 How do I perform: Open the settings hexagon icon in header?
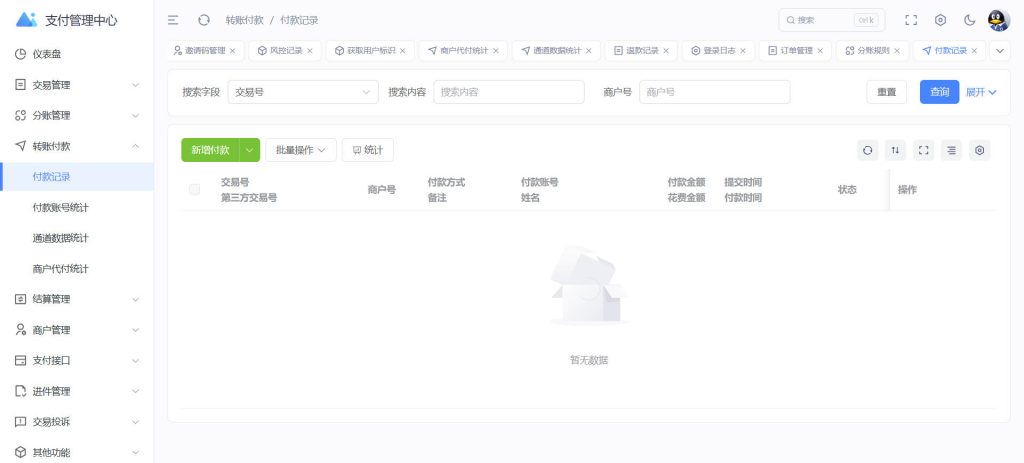tap(940, 20)
